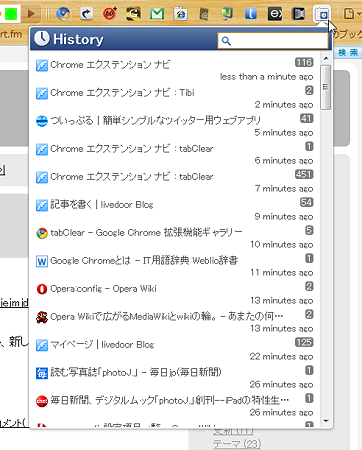The image size is (362, 450).
Task: Click the IE Tab clipboard extension icon
Action: point(180,14)
